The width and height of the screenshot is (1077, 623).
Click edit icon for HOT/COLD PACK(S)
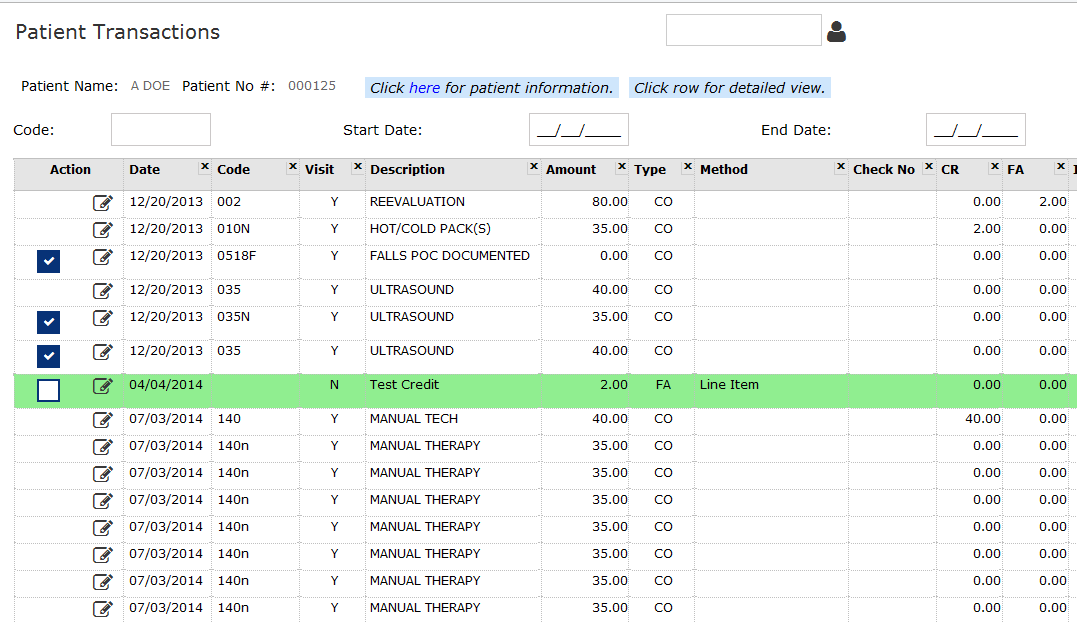[x=103, y=230]
